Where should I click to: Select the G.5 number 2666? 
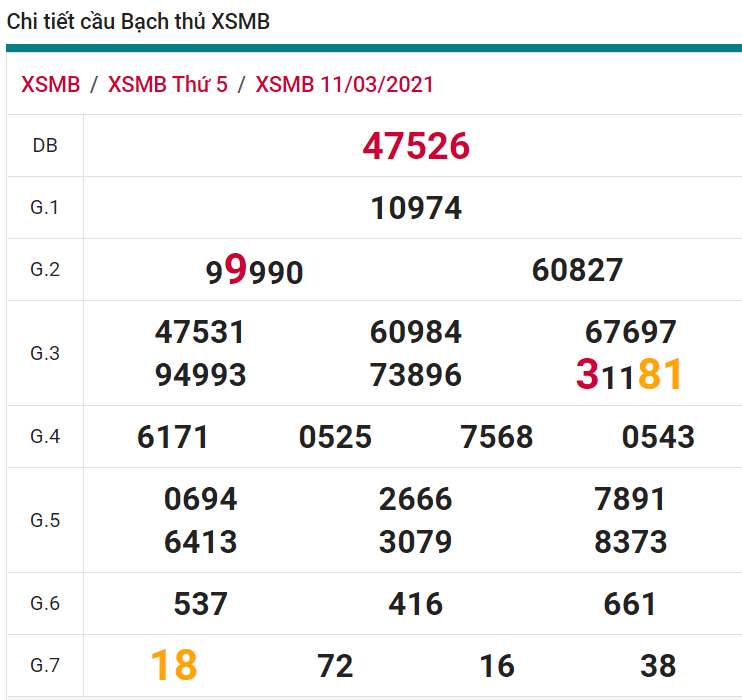416,499
